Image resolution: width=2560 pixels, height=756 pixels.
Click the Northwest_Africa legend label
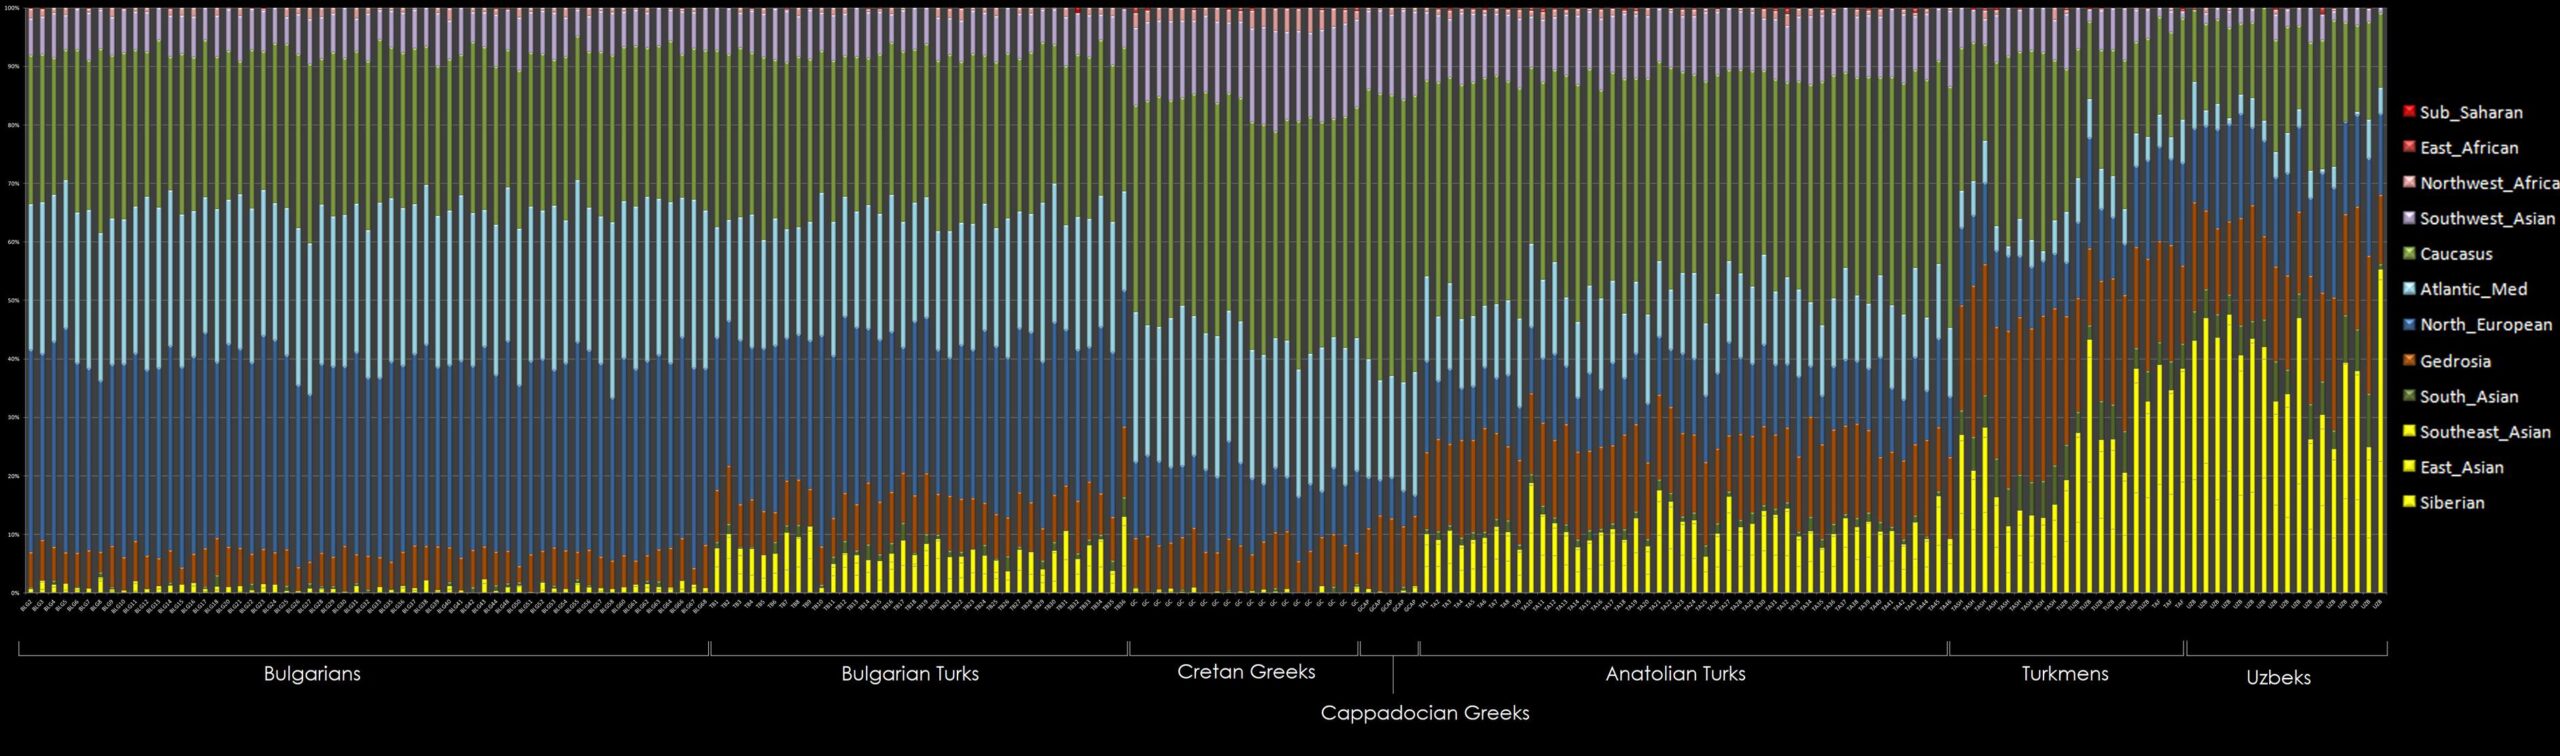pyautogui.click(x=2488, y=183)
